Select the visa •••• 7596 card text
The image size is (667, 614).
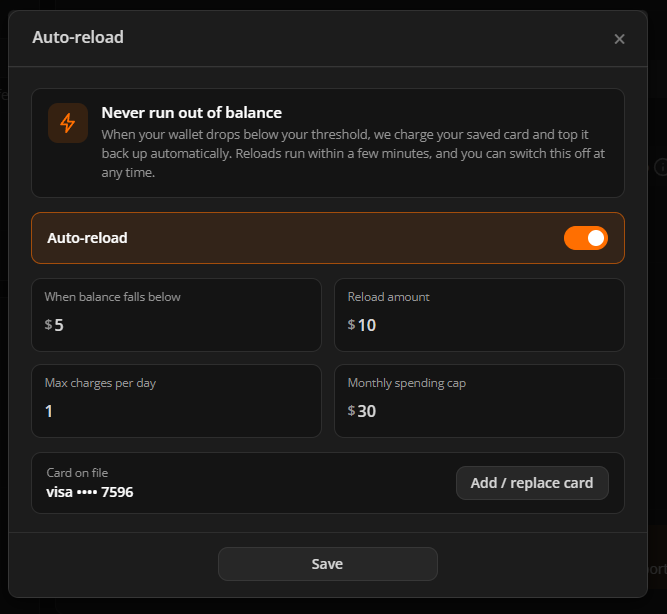[x=90, y=492]
